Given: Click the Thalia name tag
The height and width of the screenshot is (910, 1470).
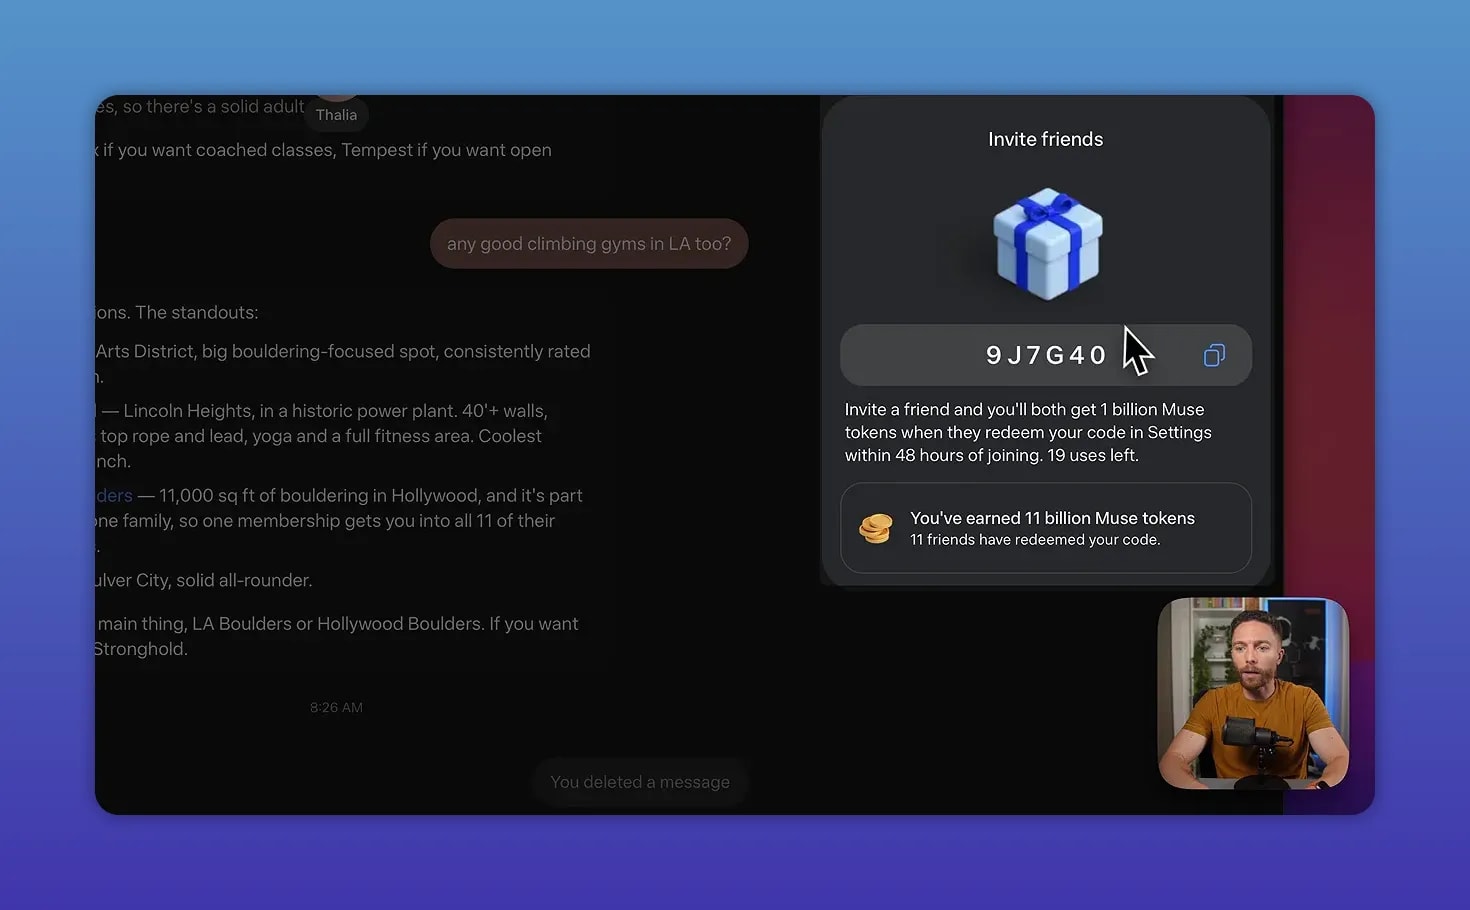Looking at the screenshot, I should (337, 115).
